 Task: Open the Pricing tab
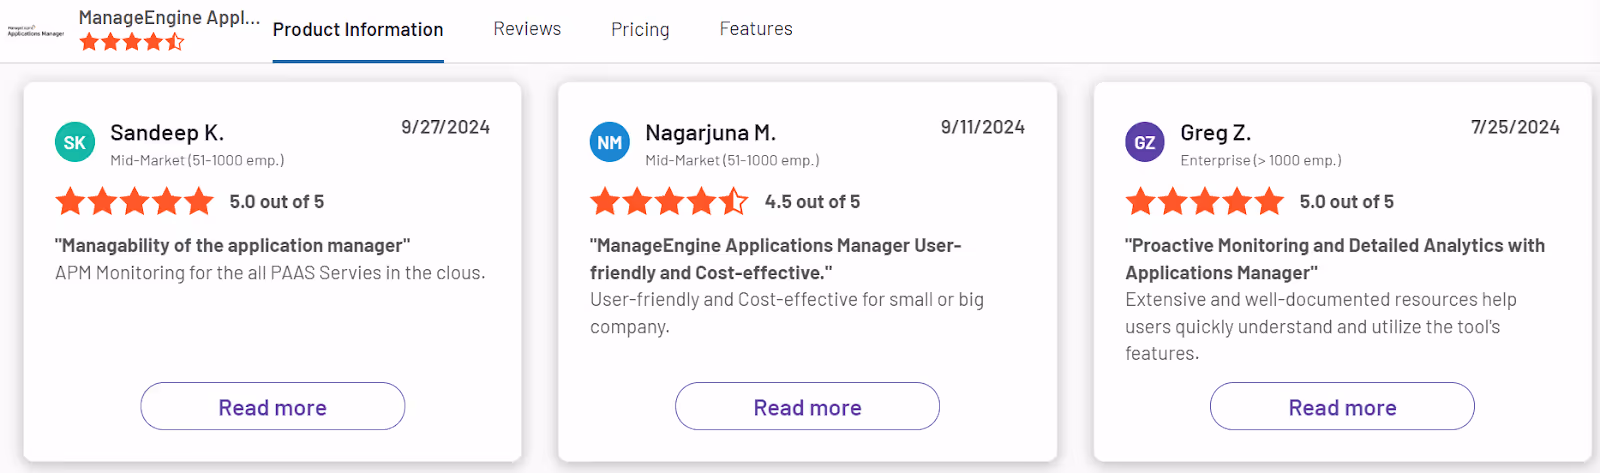(640, 30)
